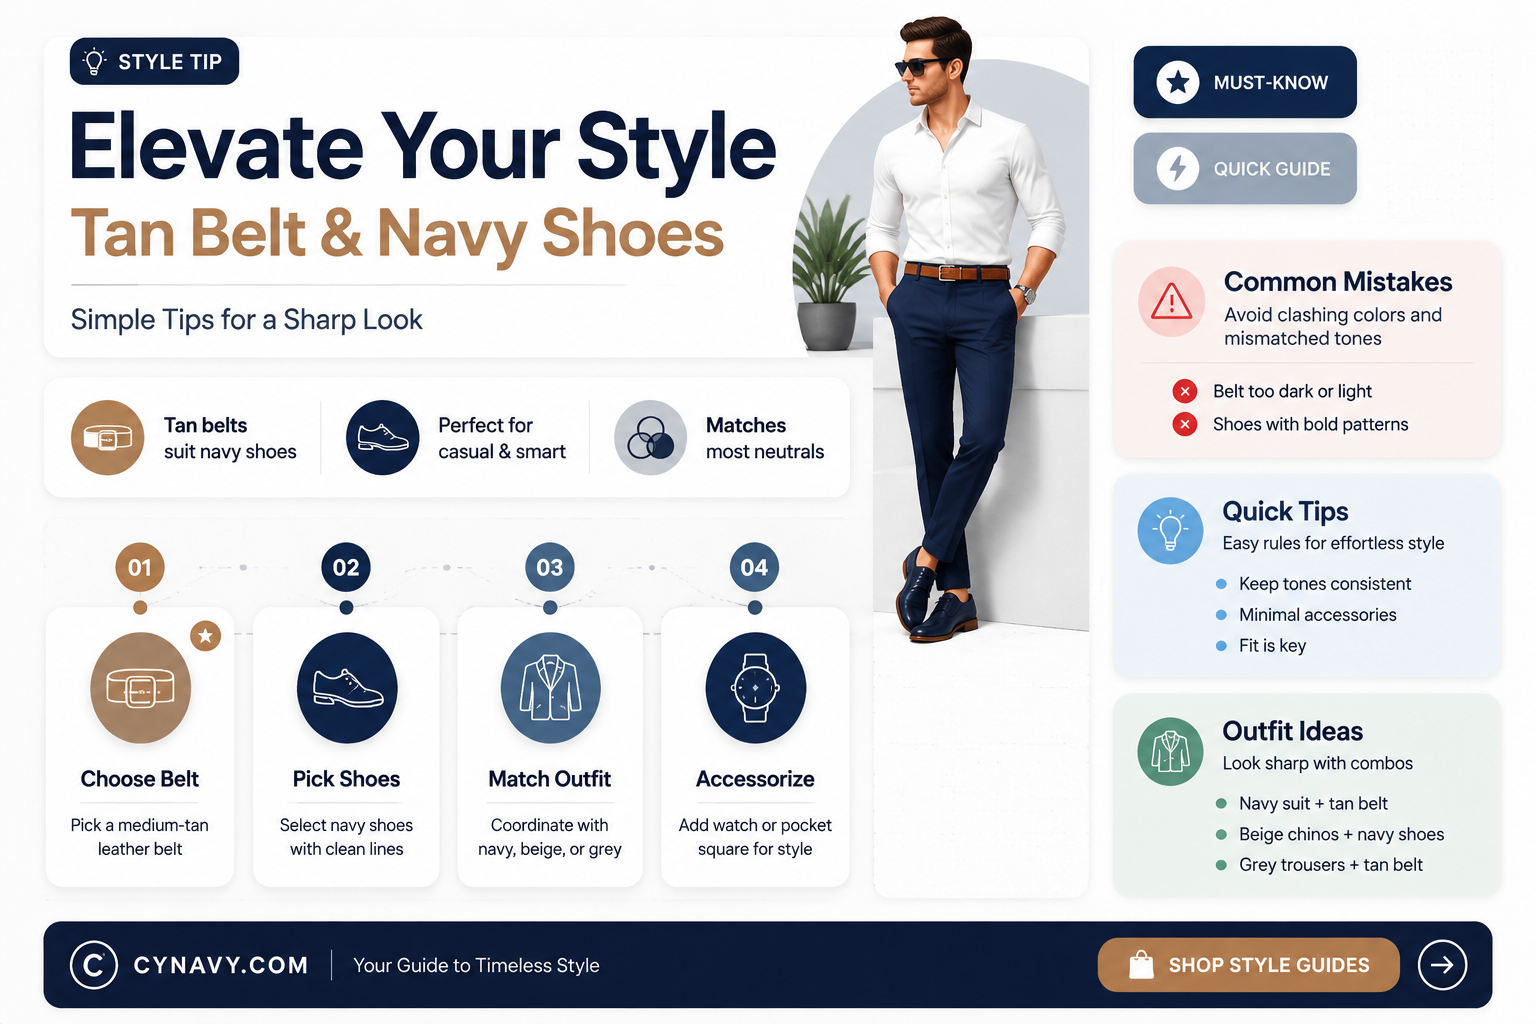
Task: Click 'Coordinate with navy, beige, or grey' description
Action: tap(550, 837)
